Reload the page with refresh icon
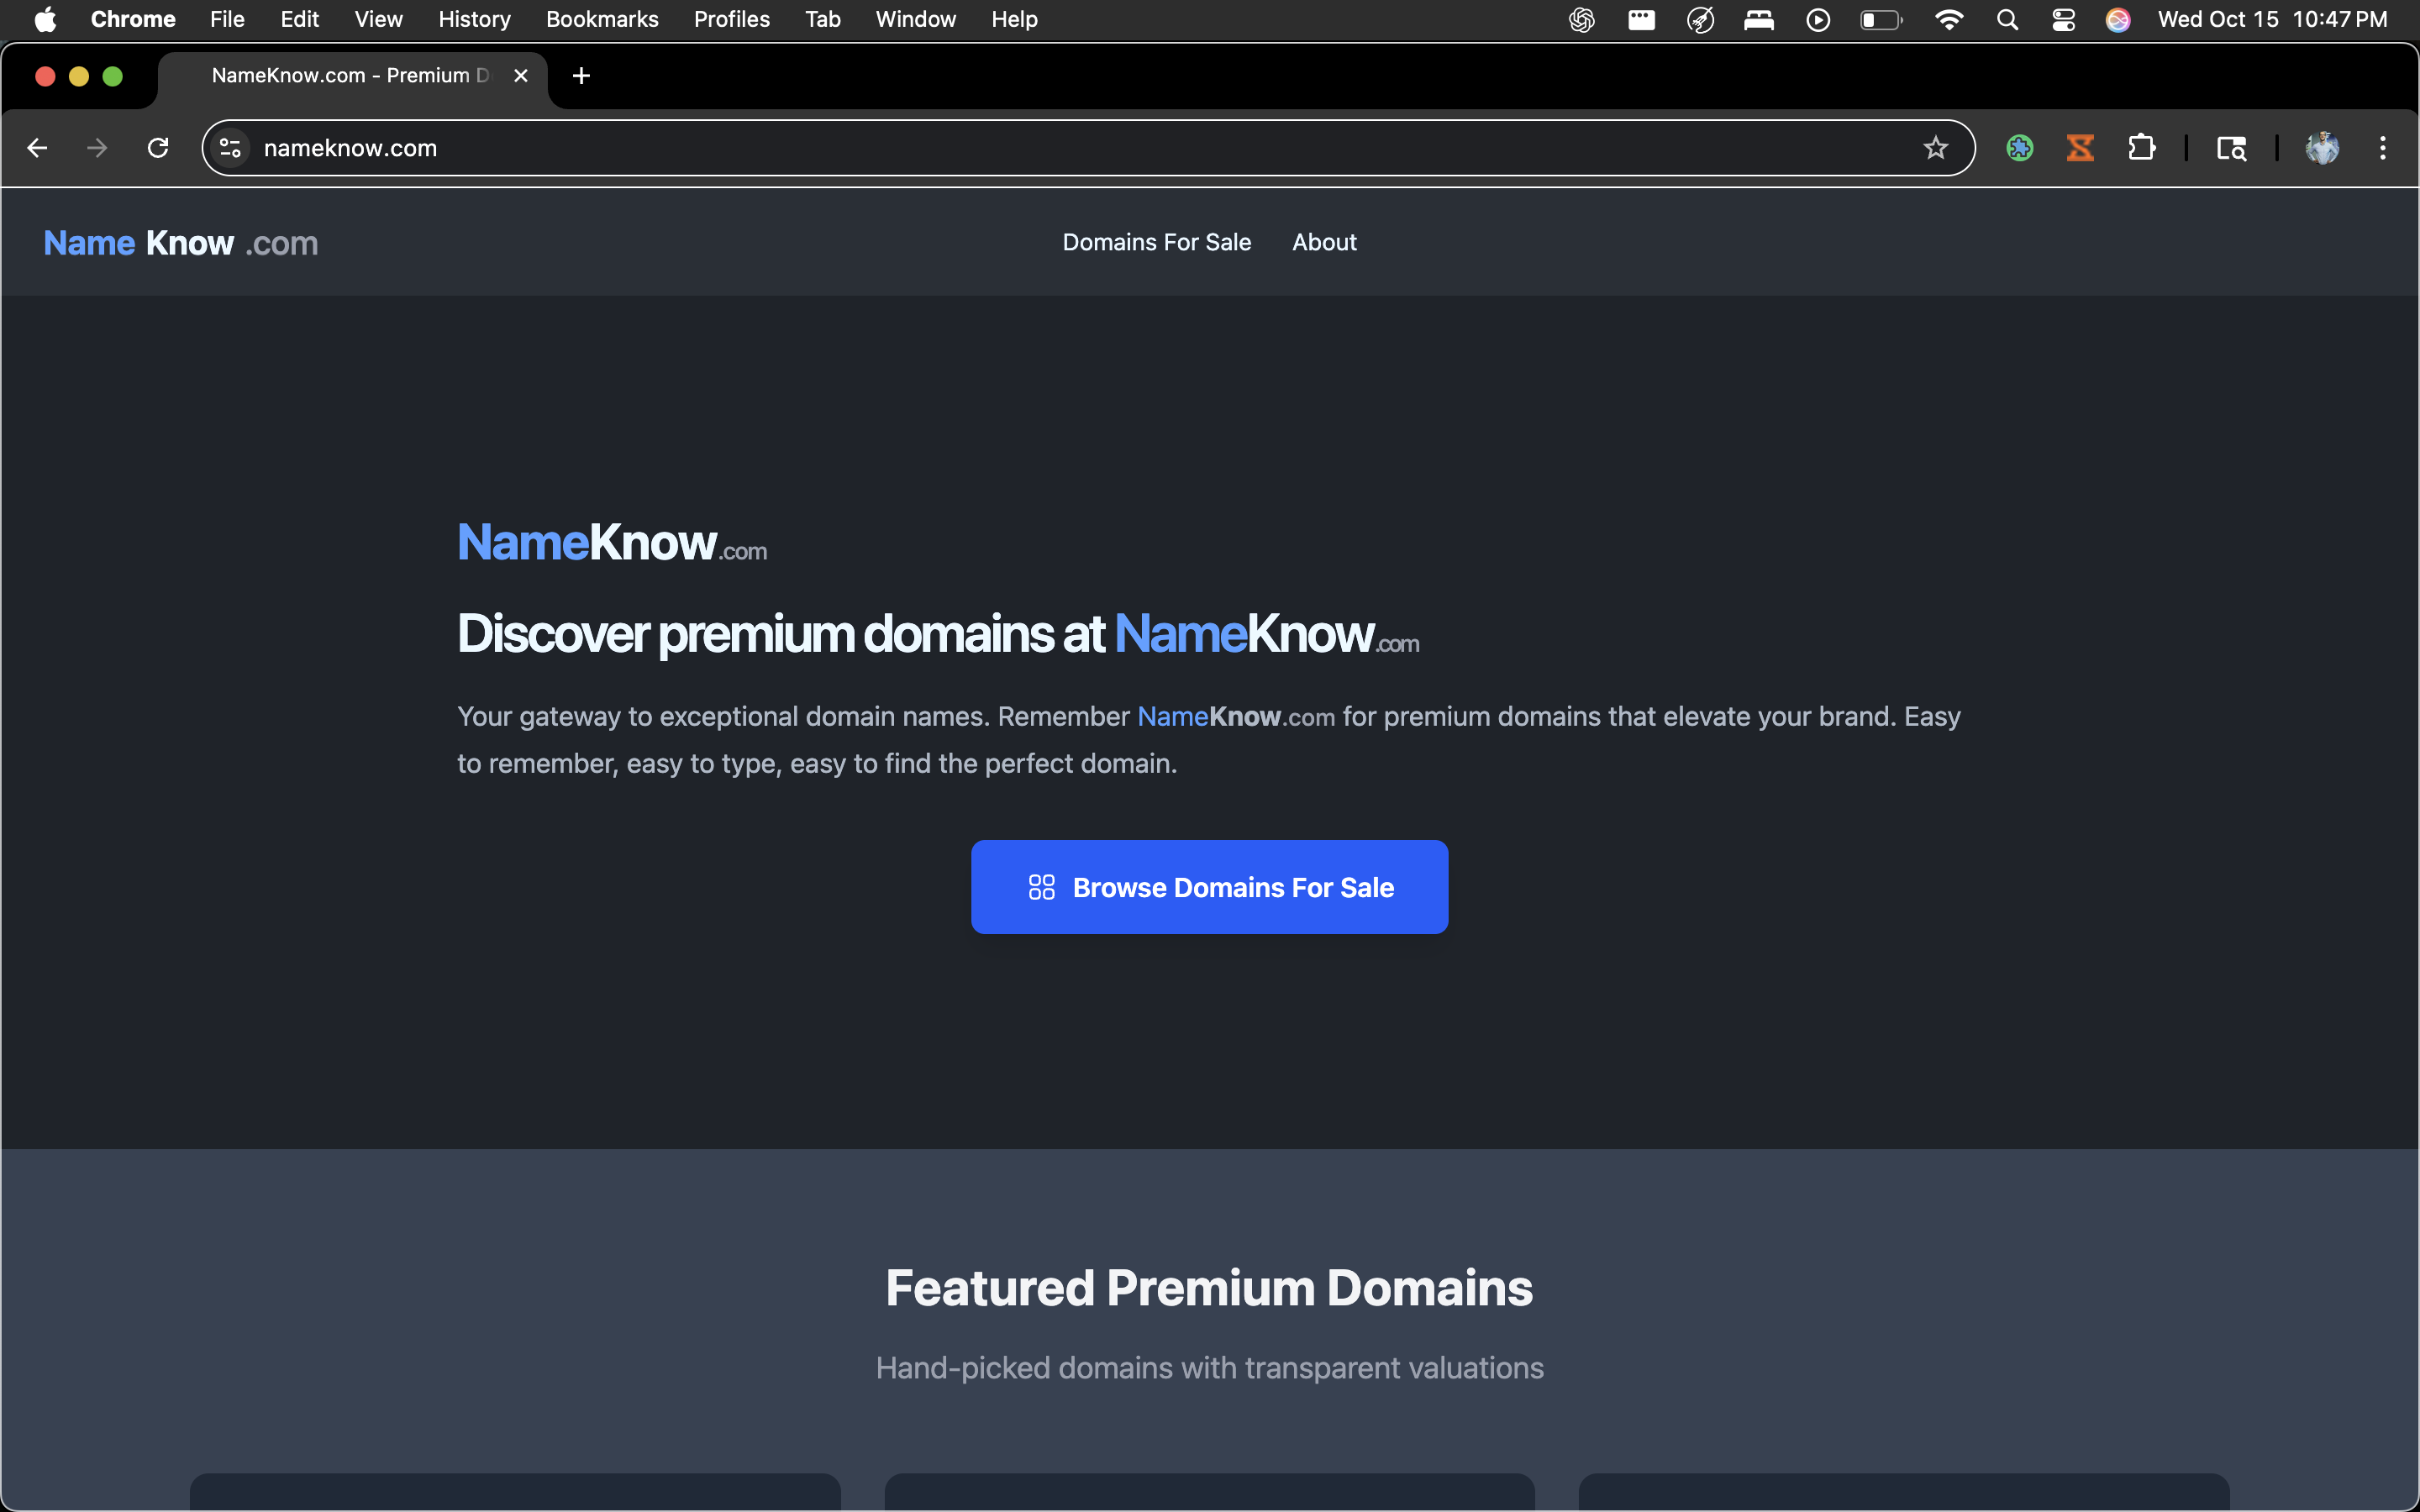The width and height of the screenshot is (2420, 1512). click(158, 148)
